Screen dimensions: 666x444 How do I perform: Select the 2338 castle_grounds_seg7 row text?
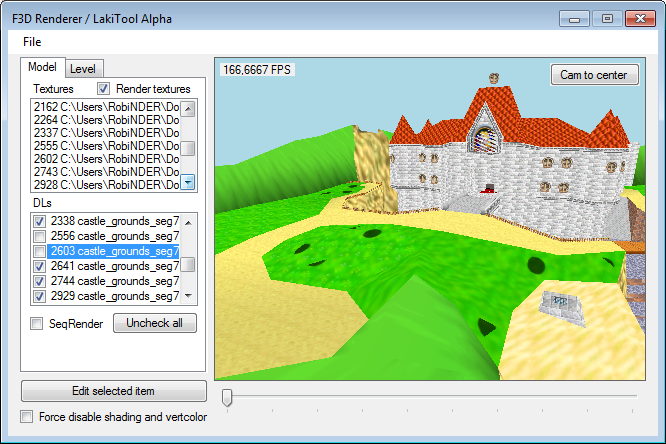(115, 221)
